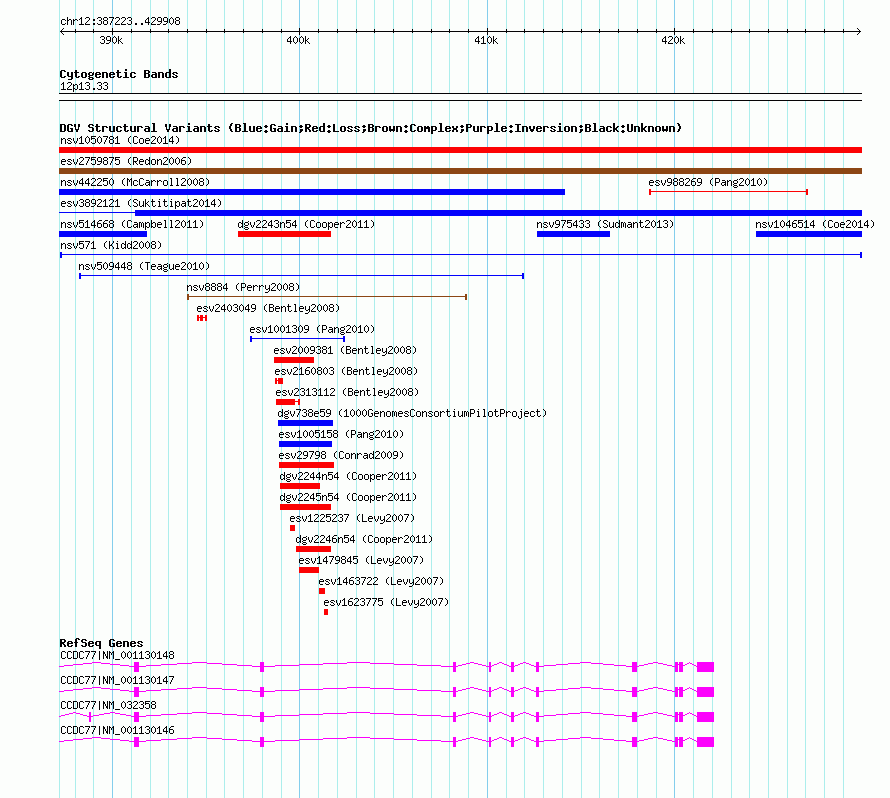Click the esv2160803 (Bentley2008) label

click(x=346, y=371)
